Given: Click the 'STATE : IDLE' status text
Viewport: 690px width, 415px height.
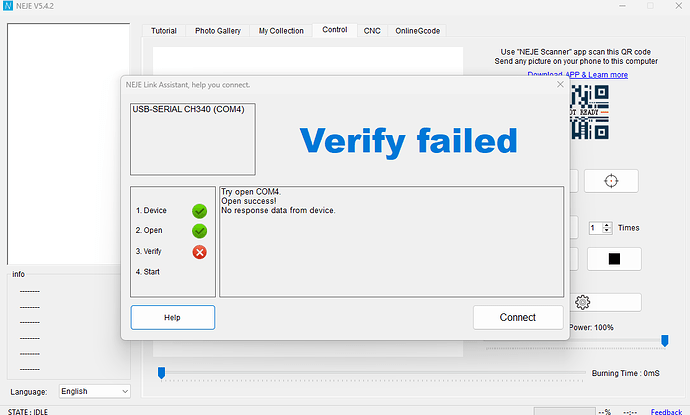Looking at the screenshot, I should (28, 411).
